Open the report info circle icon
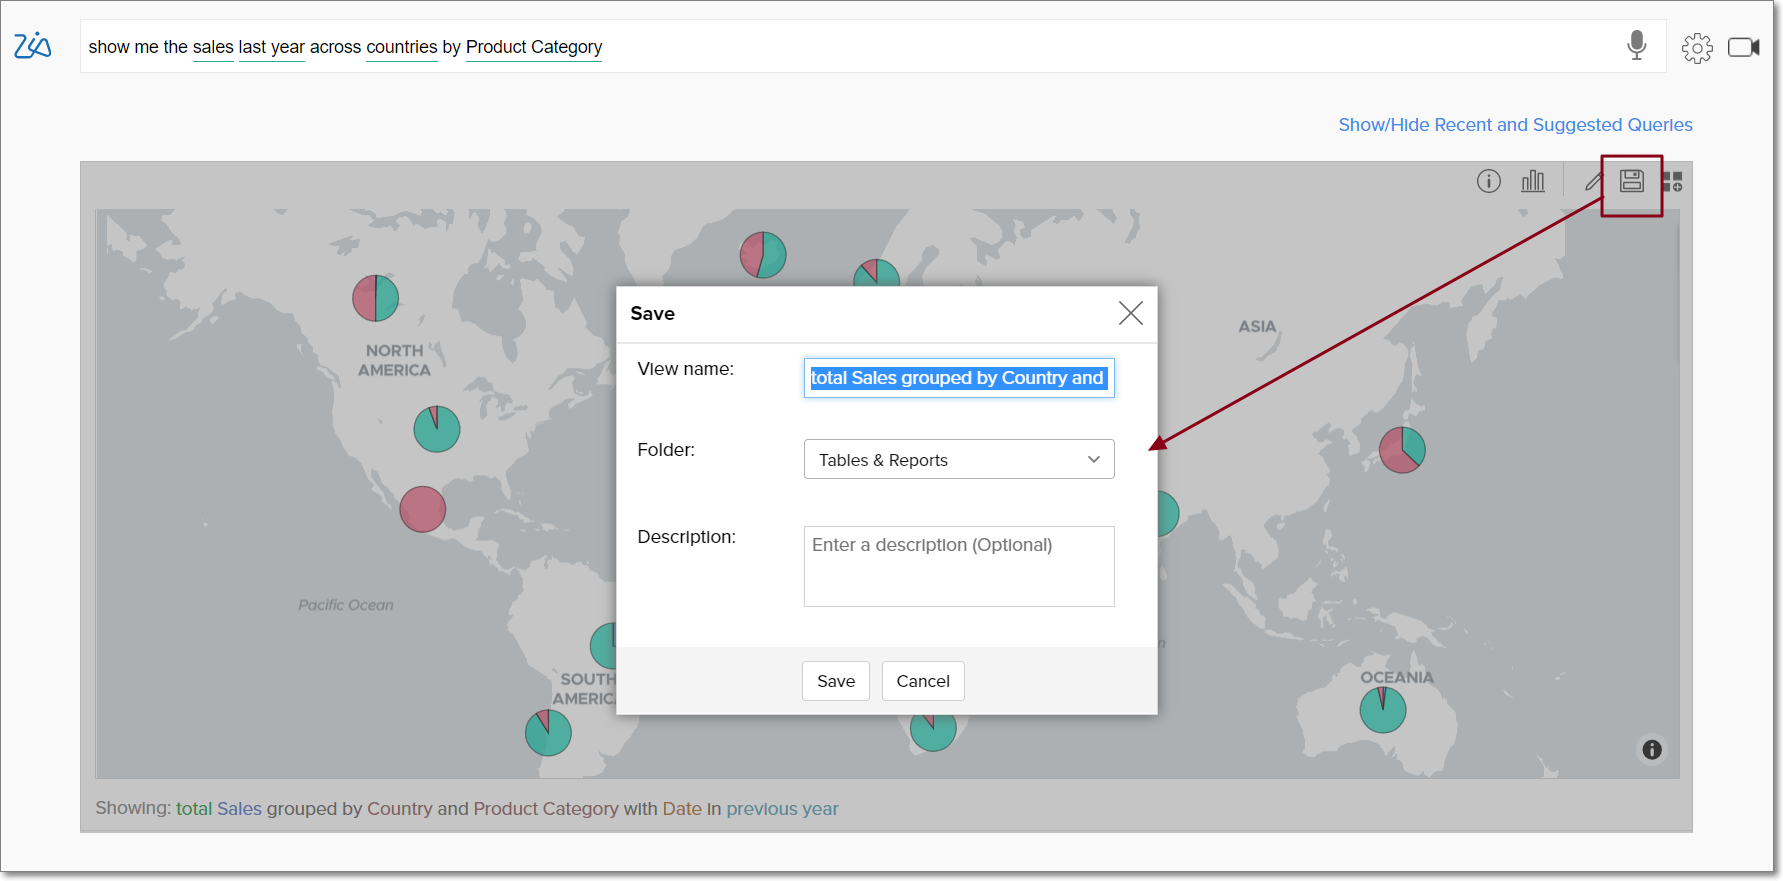 [x=1488, y=181]
